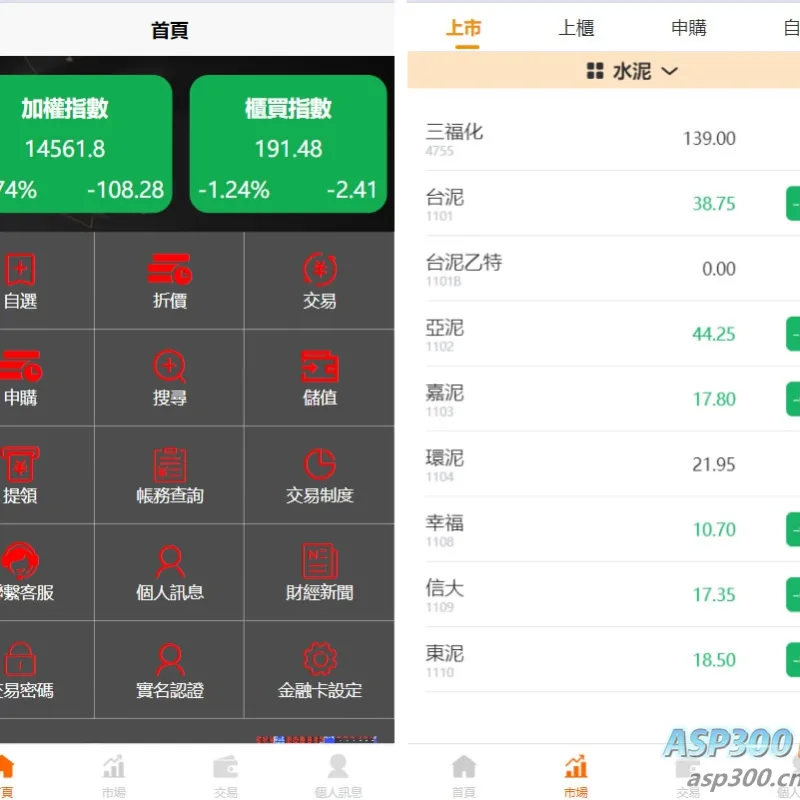
Task: Tap 個人訊息 icon in left bottom bar
Action: (338, 766)
